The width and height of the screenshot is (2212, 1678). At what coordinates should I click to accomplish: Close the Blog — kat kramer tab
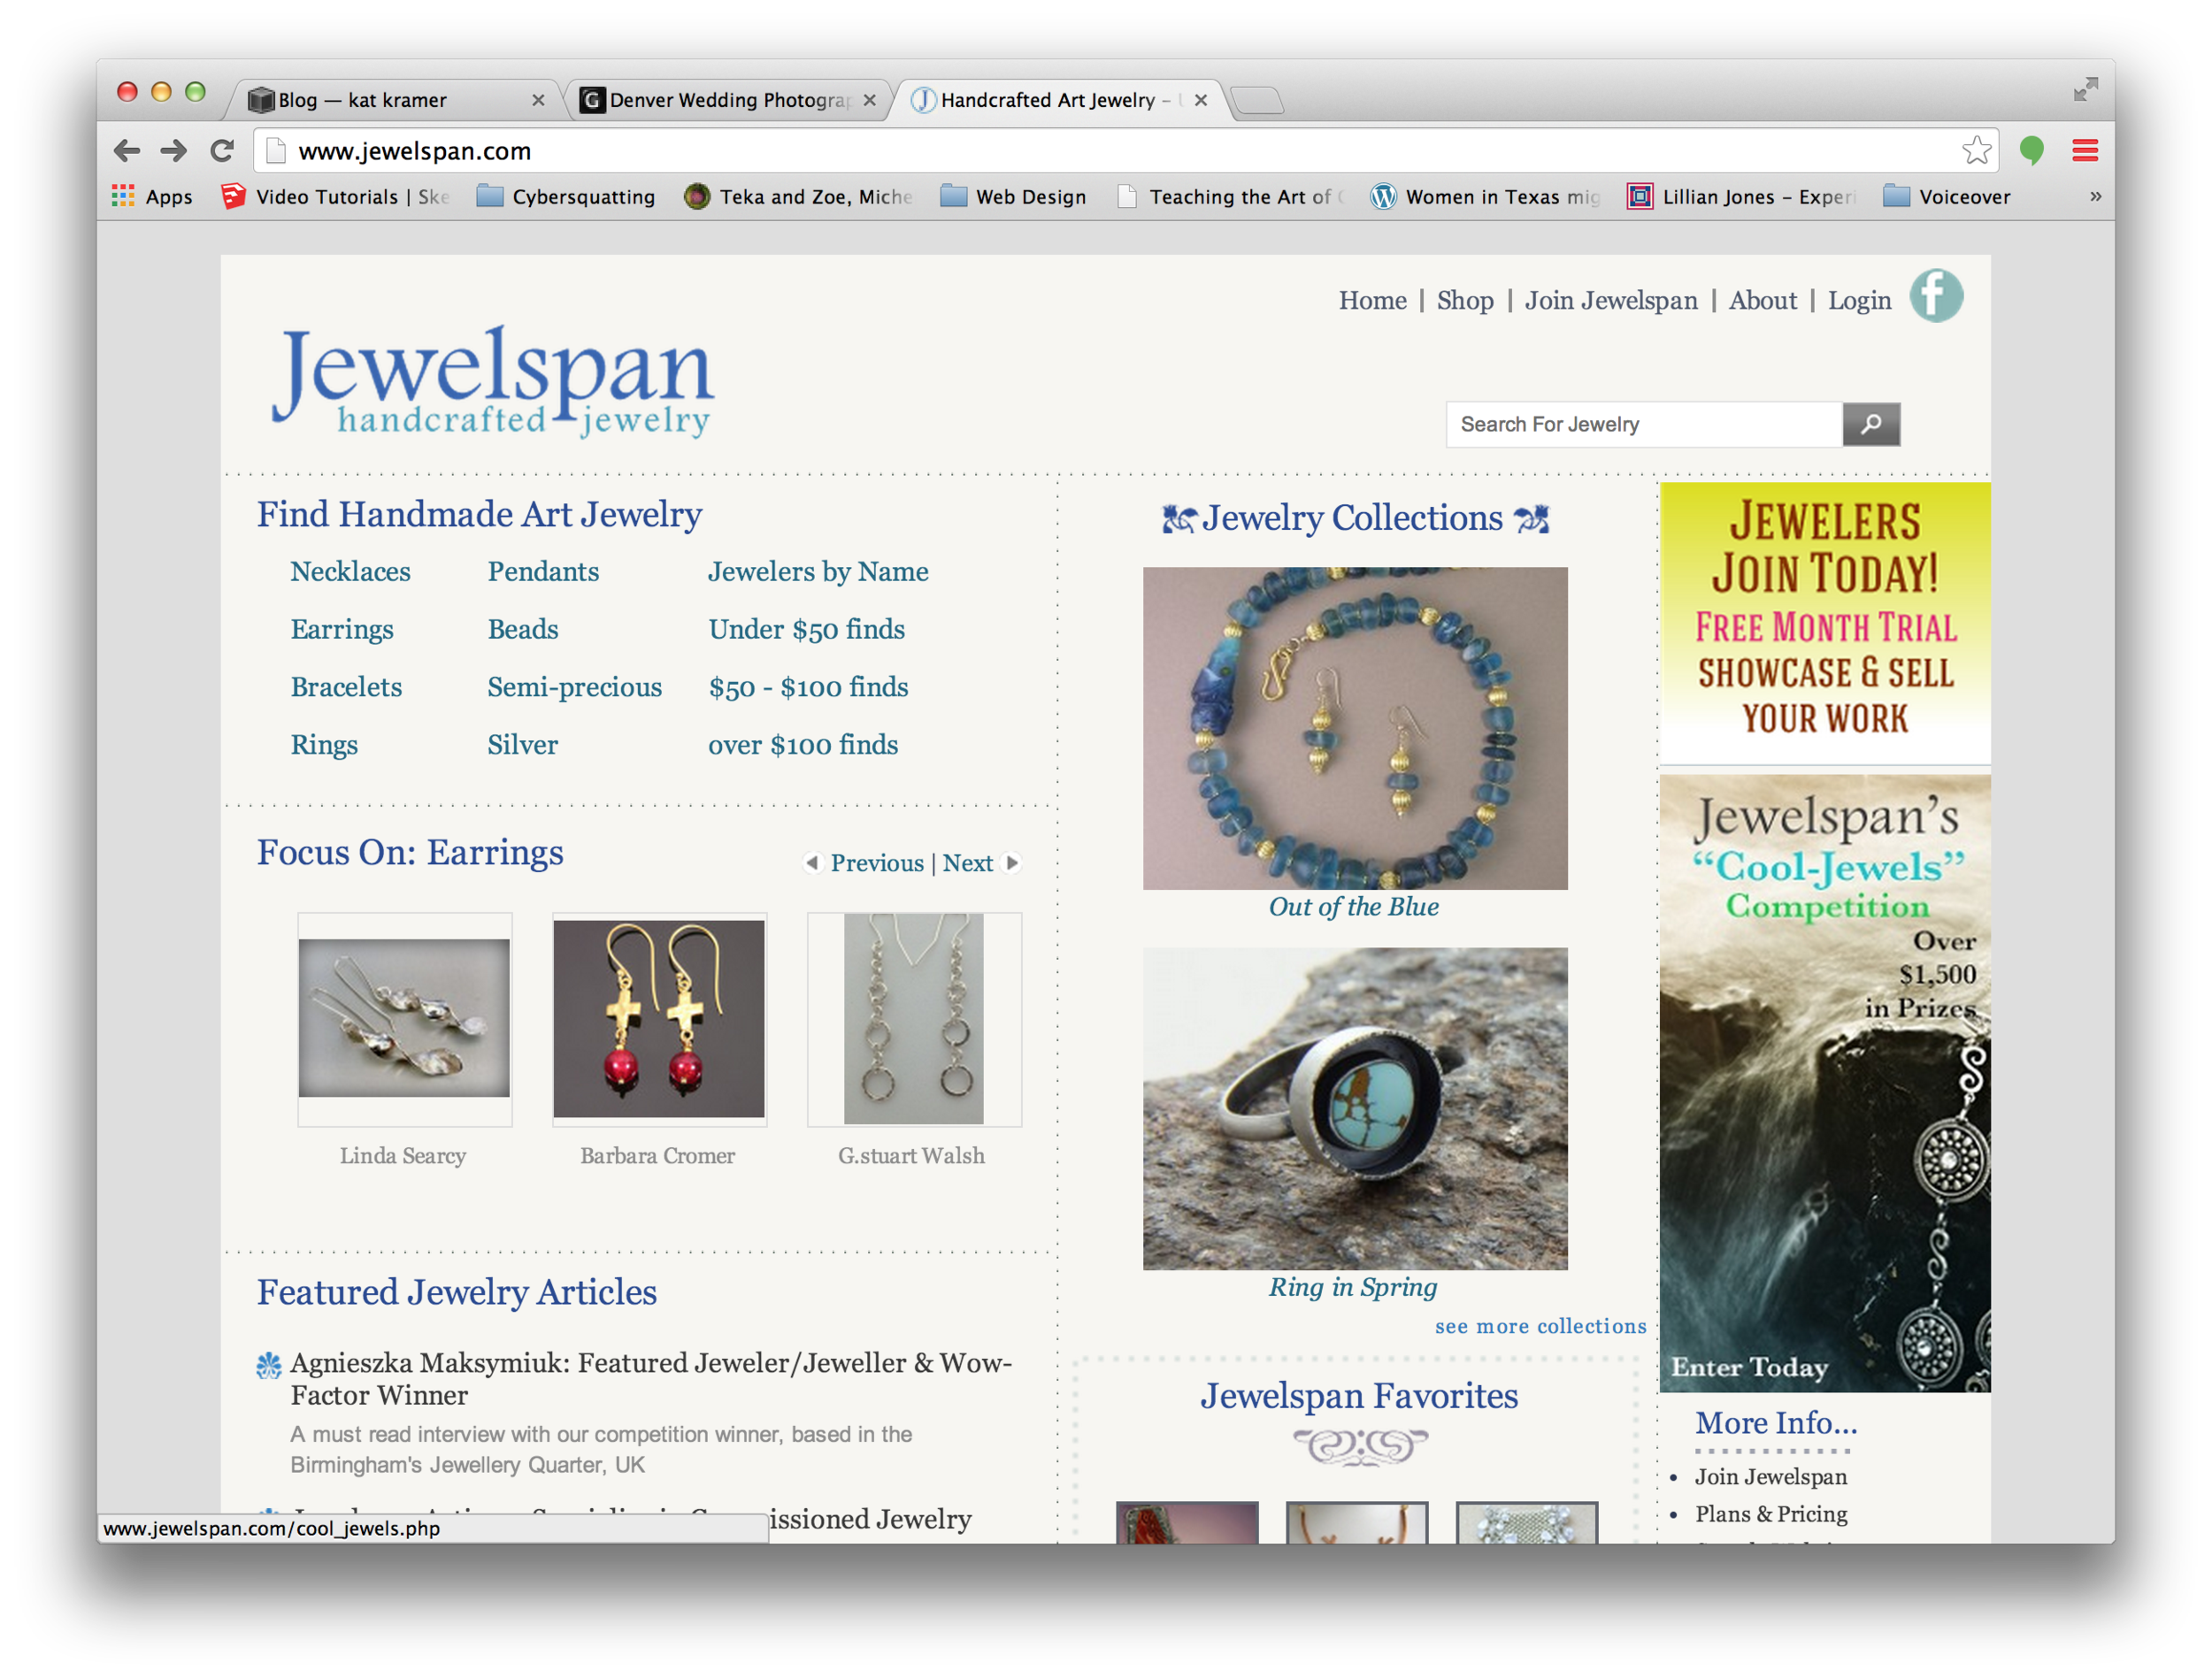[538, 100]
